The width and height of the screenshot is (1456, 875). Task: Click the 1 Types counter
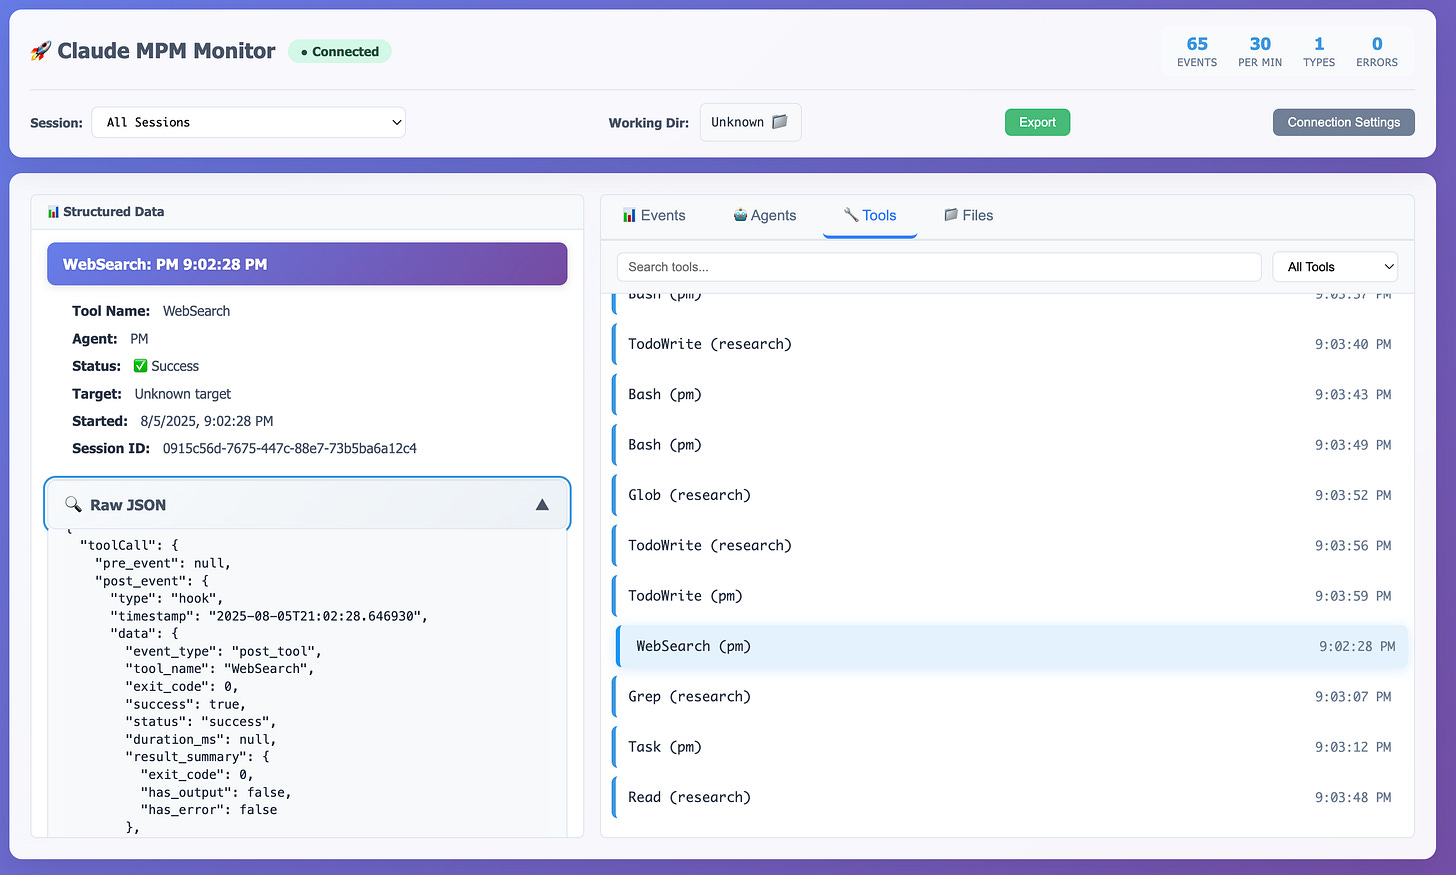tap(1319, 52)
